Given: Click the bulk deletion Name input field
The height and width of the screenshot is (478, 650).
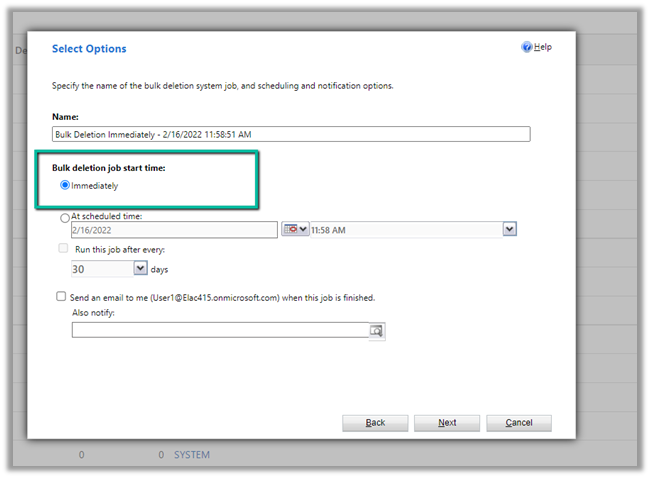Looking at the screenshot, I should (x=291, y=134).
